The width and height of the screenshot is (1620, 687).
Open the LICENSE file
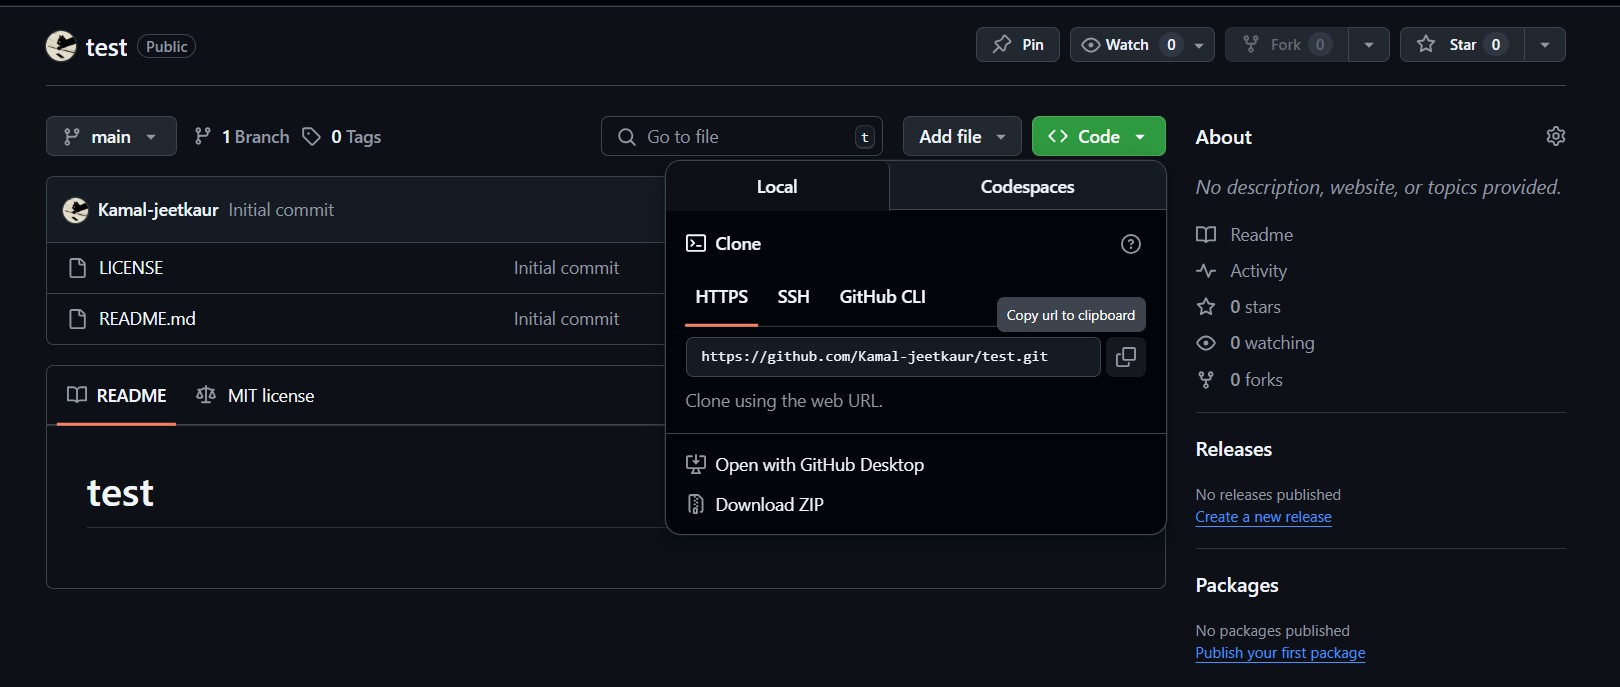click(131, 268)
